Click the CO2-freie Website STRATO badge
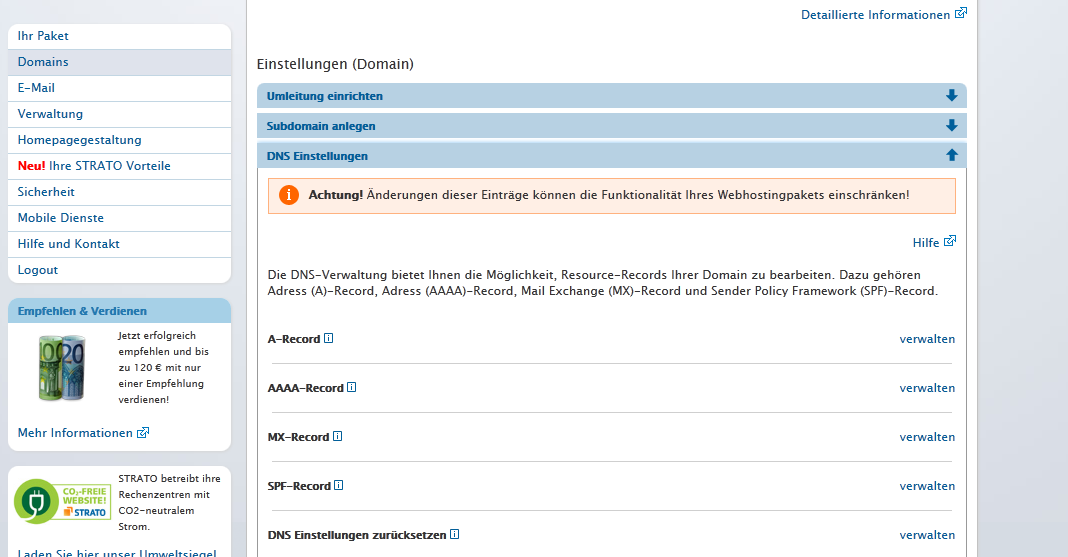1068x557 pixels. coord(63,501)
